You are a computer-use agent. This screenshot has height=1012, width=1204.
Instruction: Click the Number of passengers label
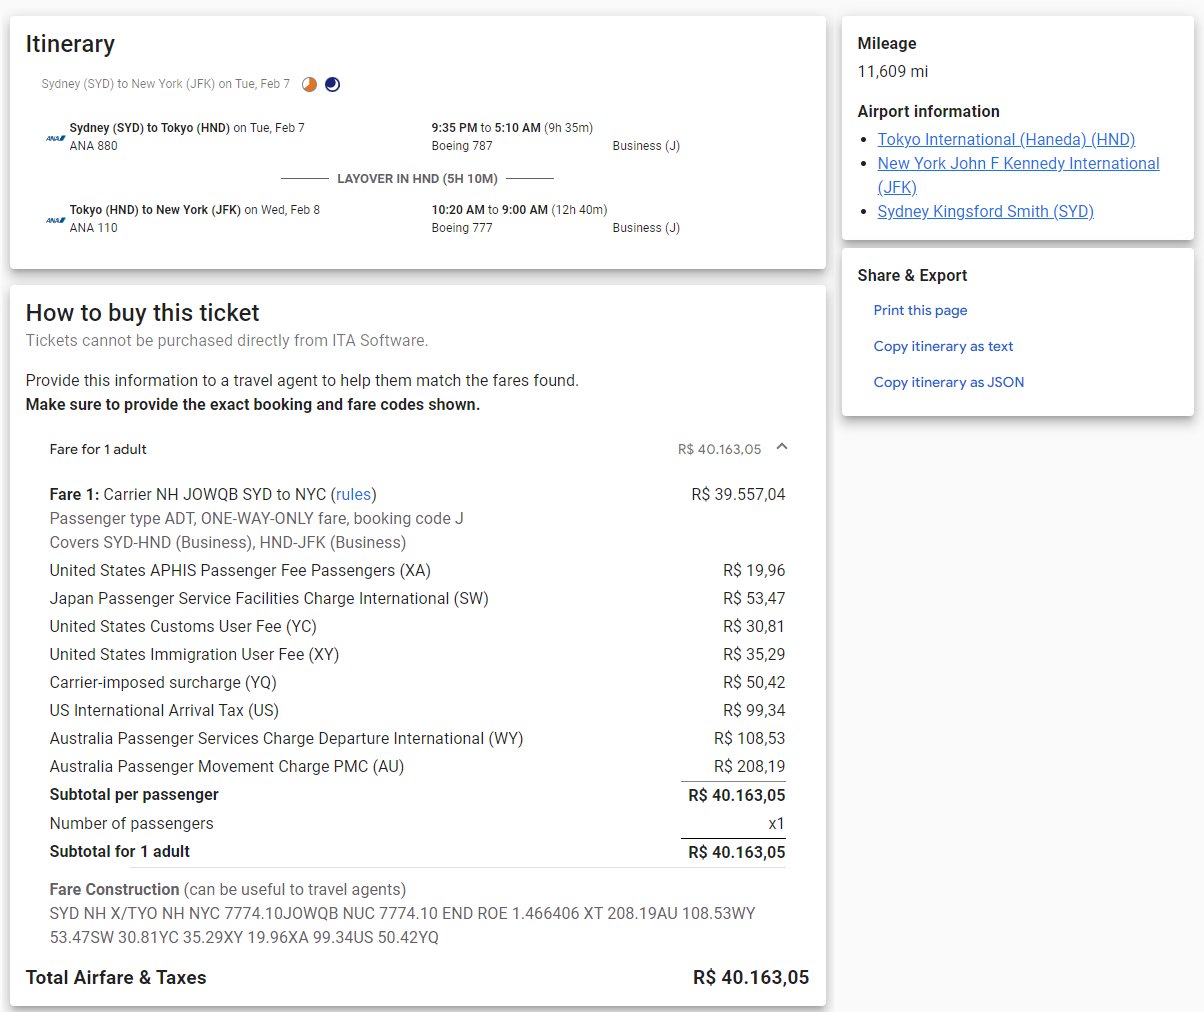[x=132, y=823]
